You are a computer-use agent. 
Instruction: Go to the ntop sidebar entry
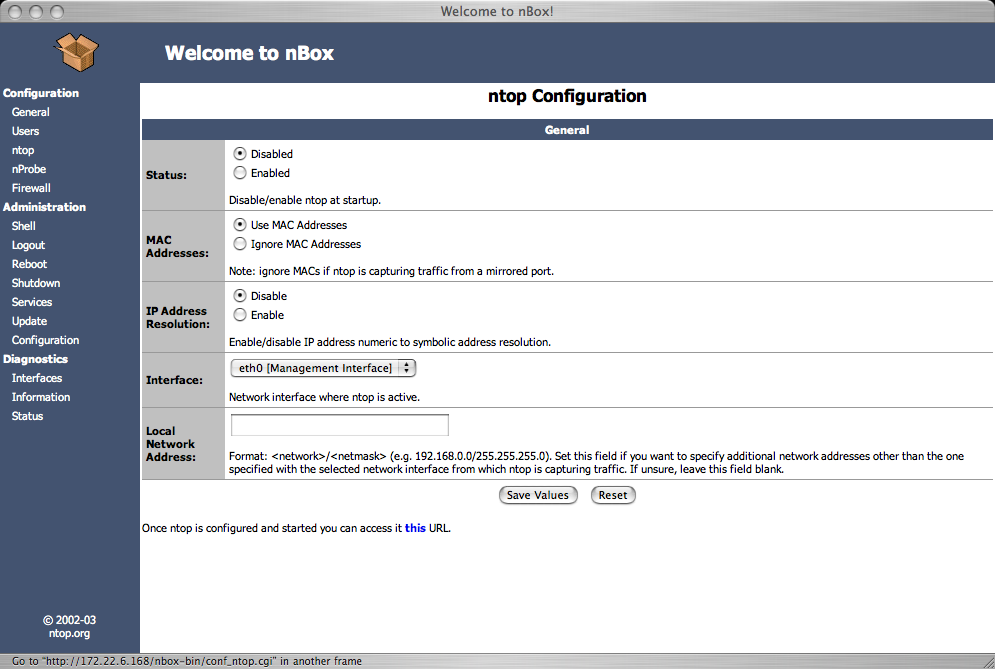pyautogui.click(x=23, y=150)
